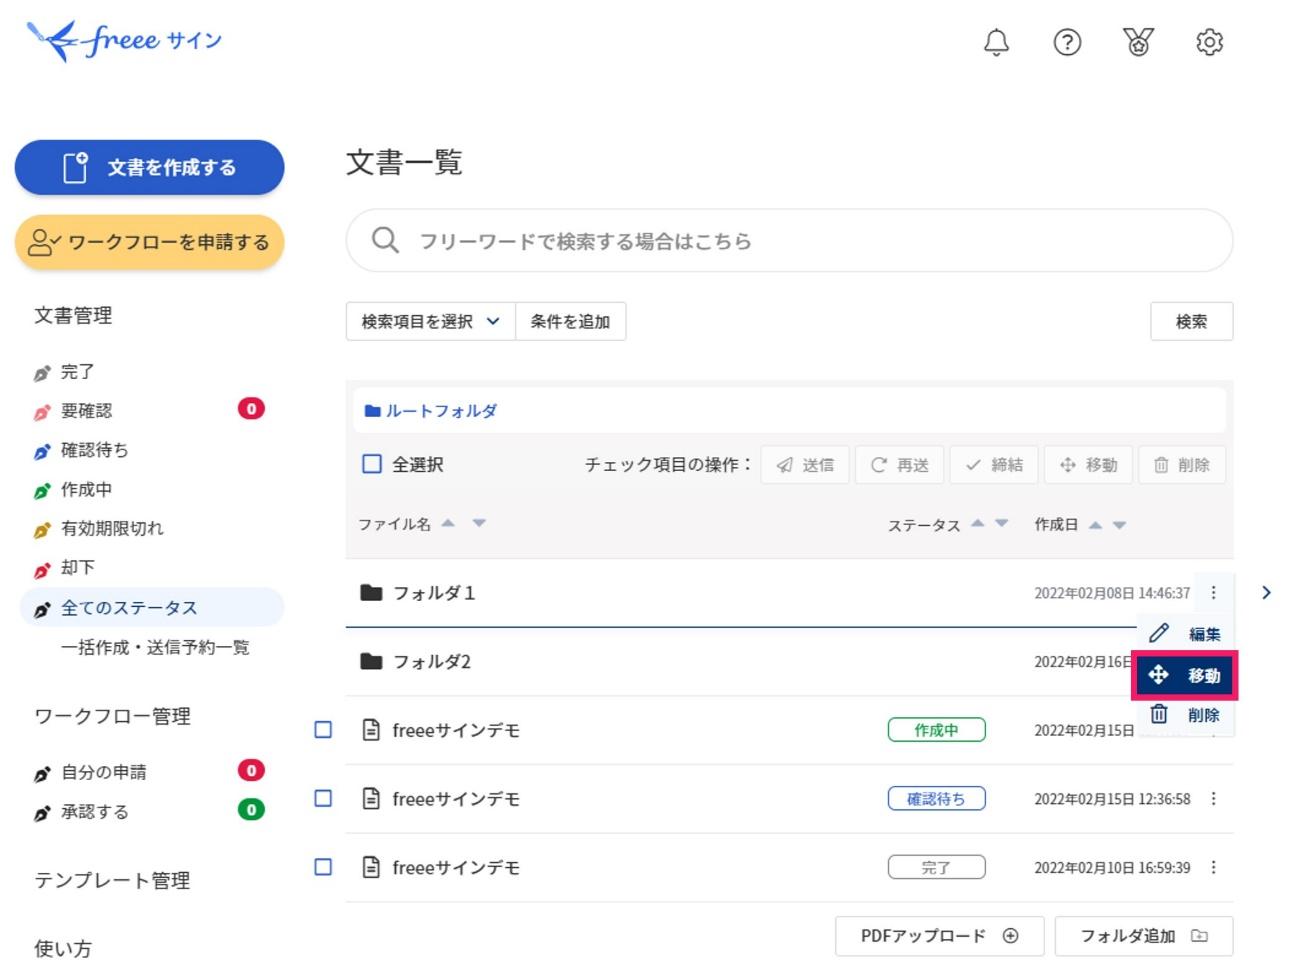Image resolution: width=1300 pixels, height=976 pixels.
Task: Click the 送信 bulk action button
Action: 805,465
